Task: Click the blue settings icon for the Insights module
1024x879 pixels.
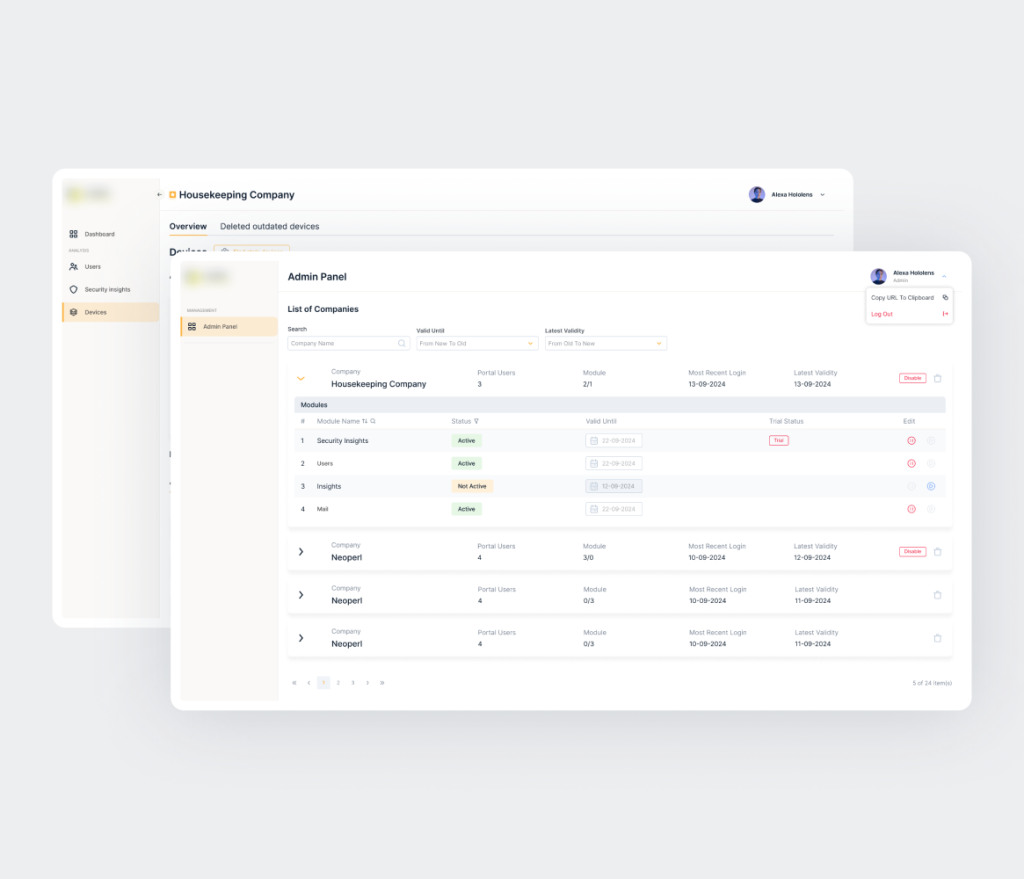Action: point(931,486)
